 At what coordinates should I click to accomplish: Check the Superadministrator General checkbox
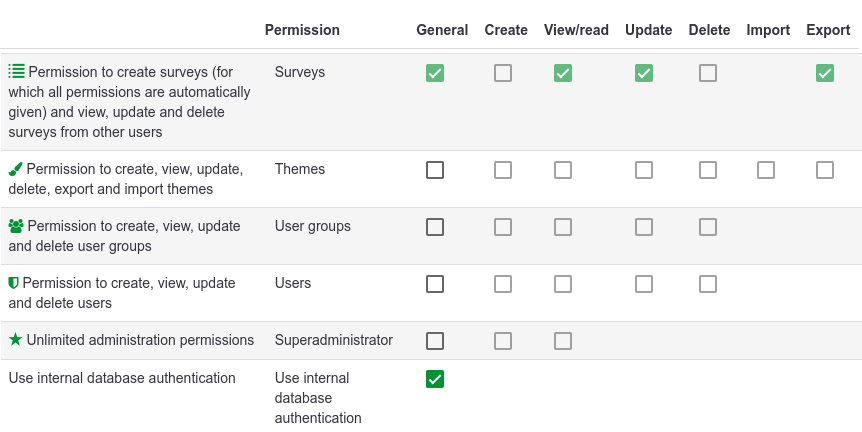tap(435, 341)
